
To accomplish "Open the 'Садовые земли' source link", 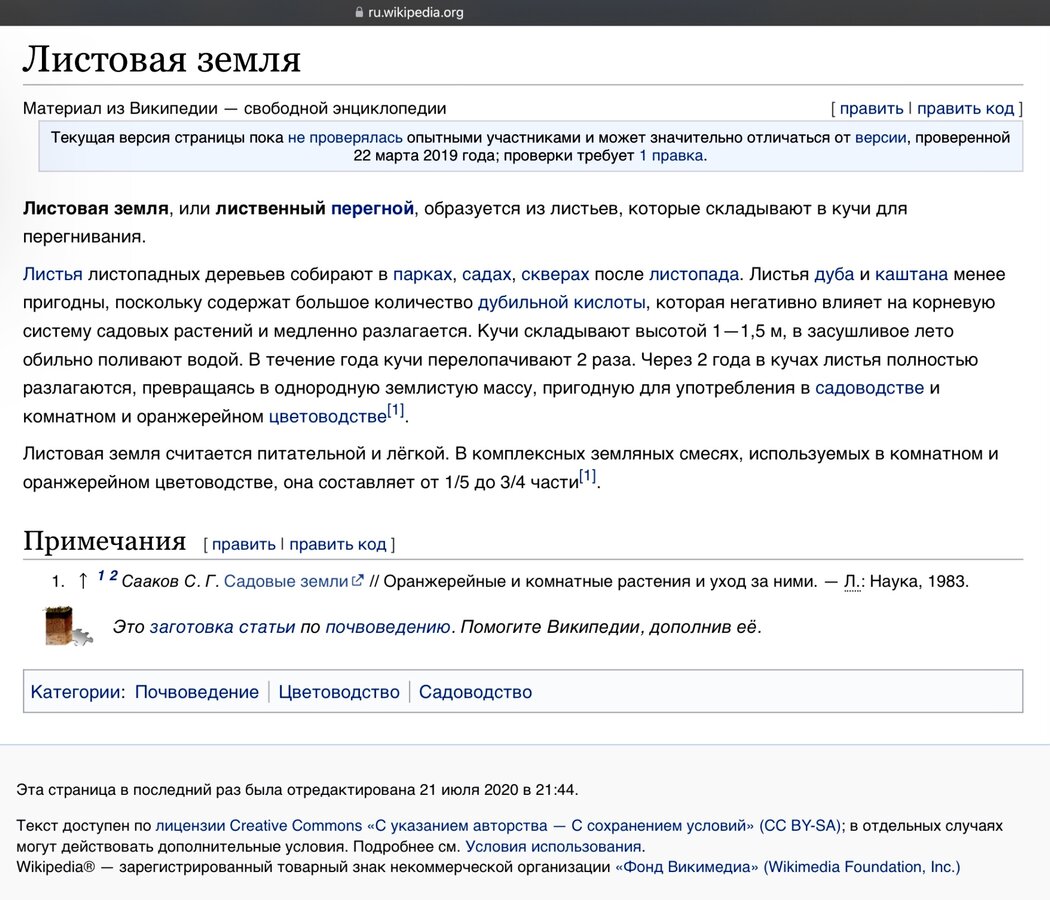I will point(286,581).
